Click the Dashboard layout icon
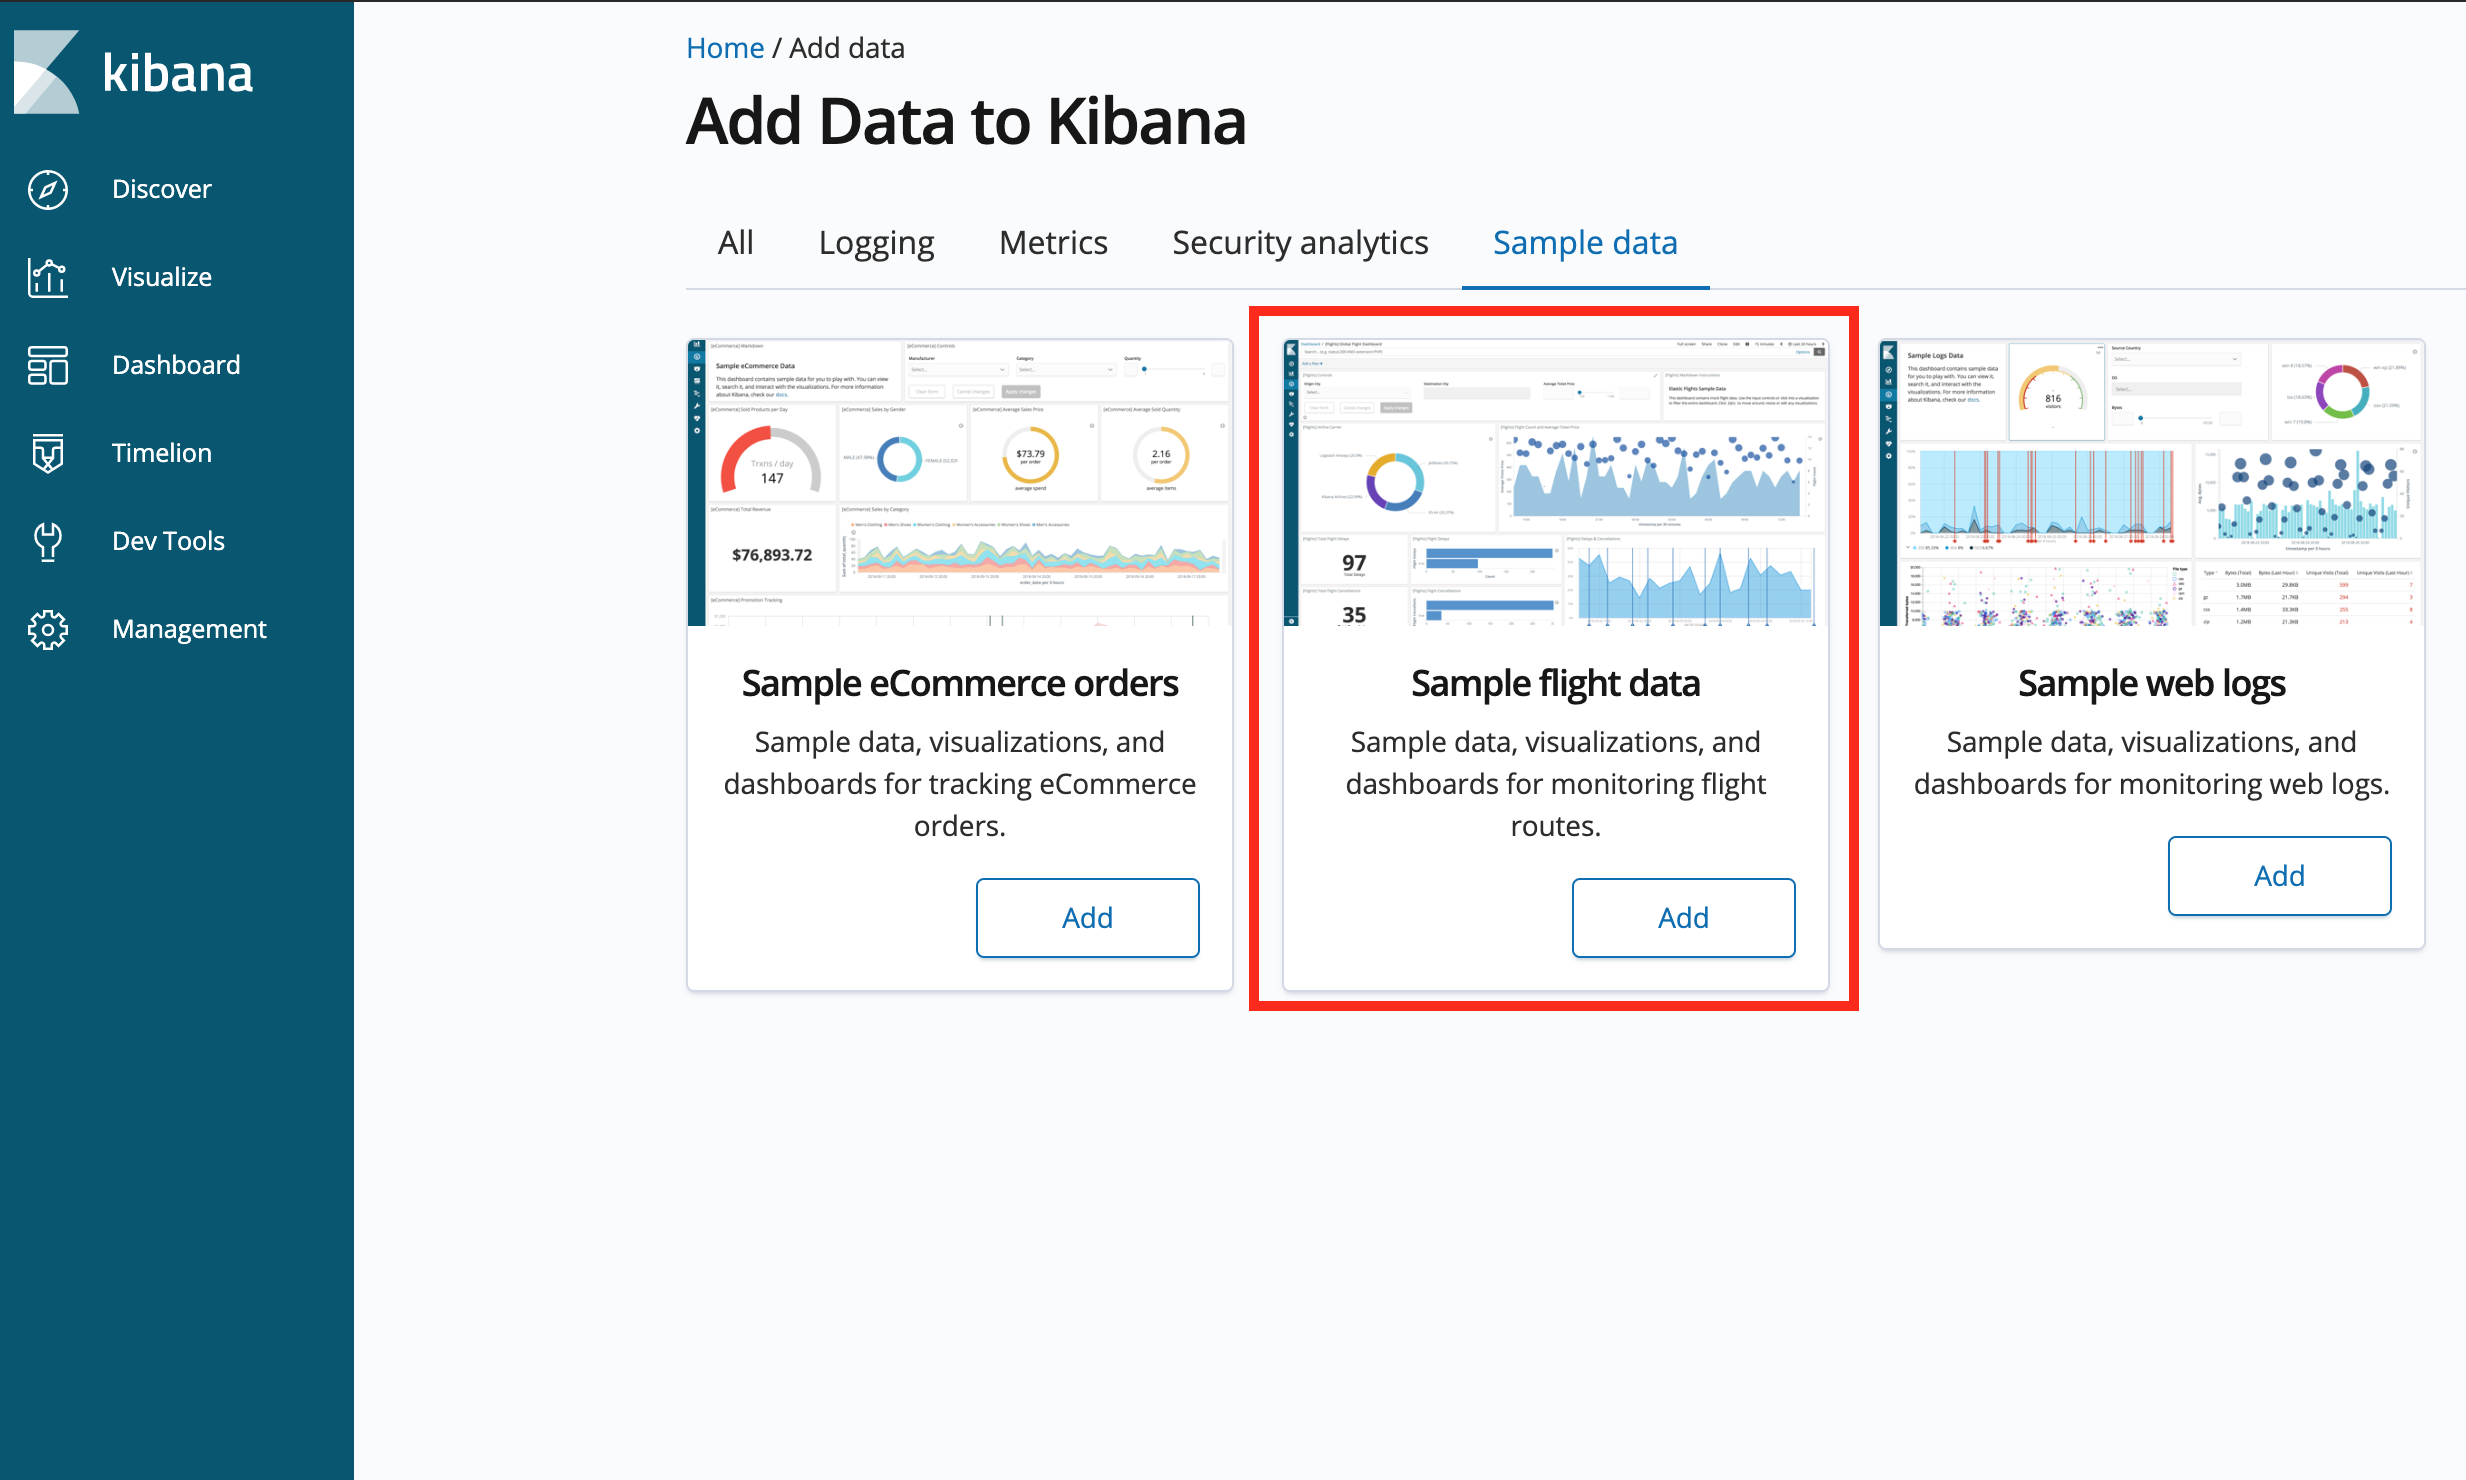2466x1480 pixels. (x=48, y=365)
